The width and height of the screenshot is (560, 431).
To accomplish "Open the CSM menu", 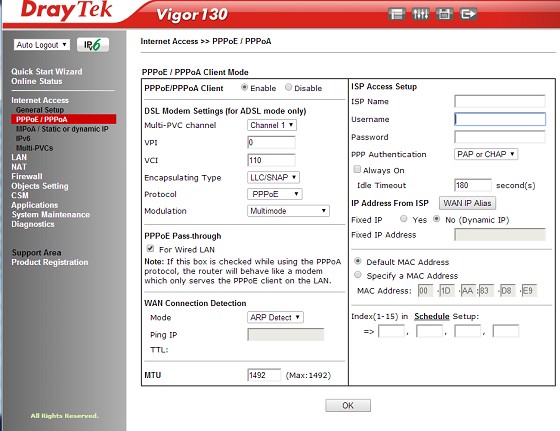I will [20, 195].
